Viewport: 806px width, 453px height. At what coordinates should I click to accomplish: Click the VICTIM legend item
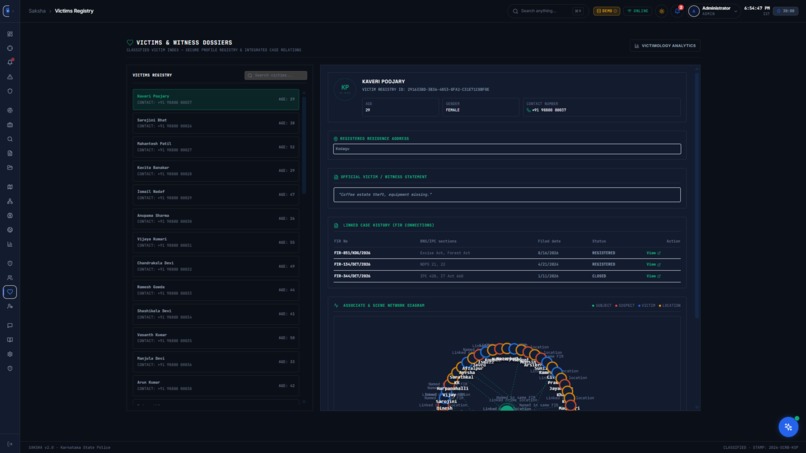click(x=647, y=305)
